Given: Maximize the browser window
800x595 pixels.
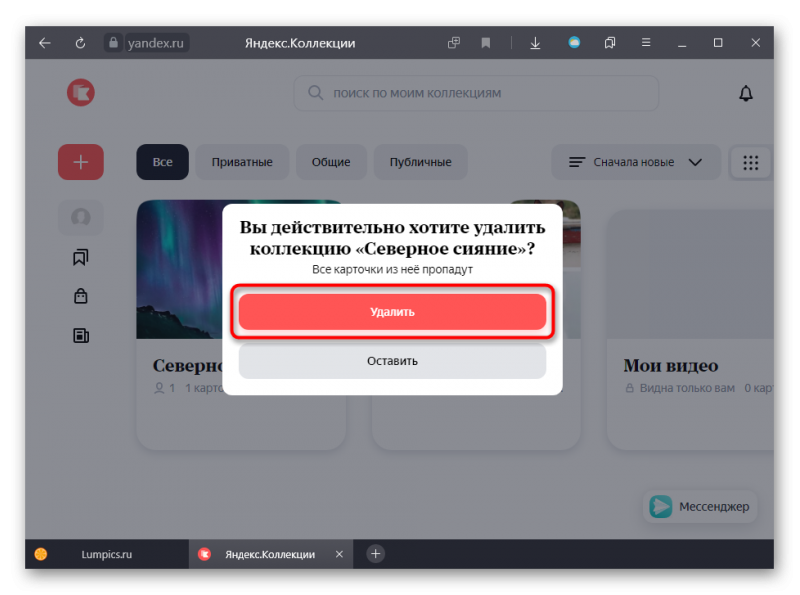Looking at the screenshot, I should [718, 43].
